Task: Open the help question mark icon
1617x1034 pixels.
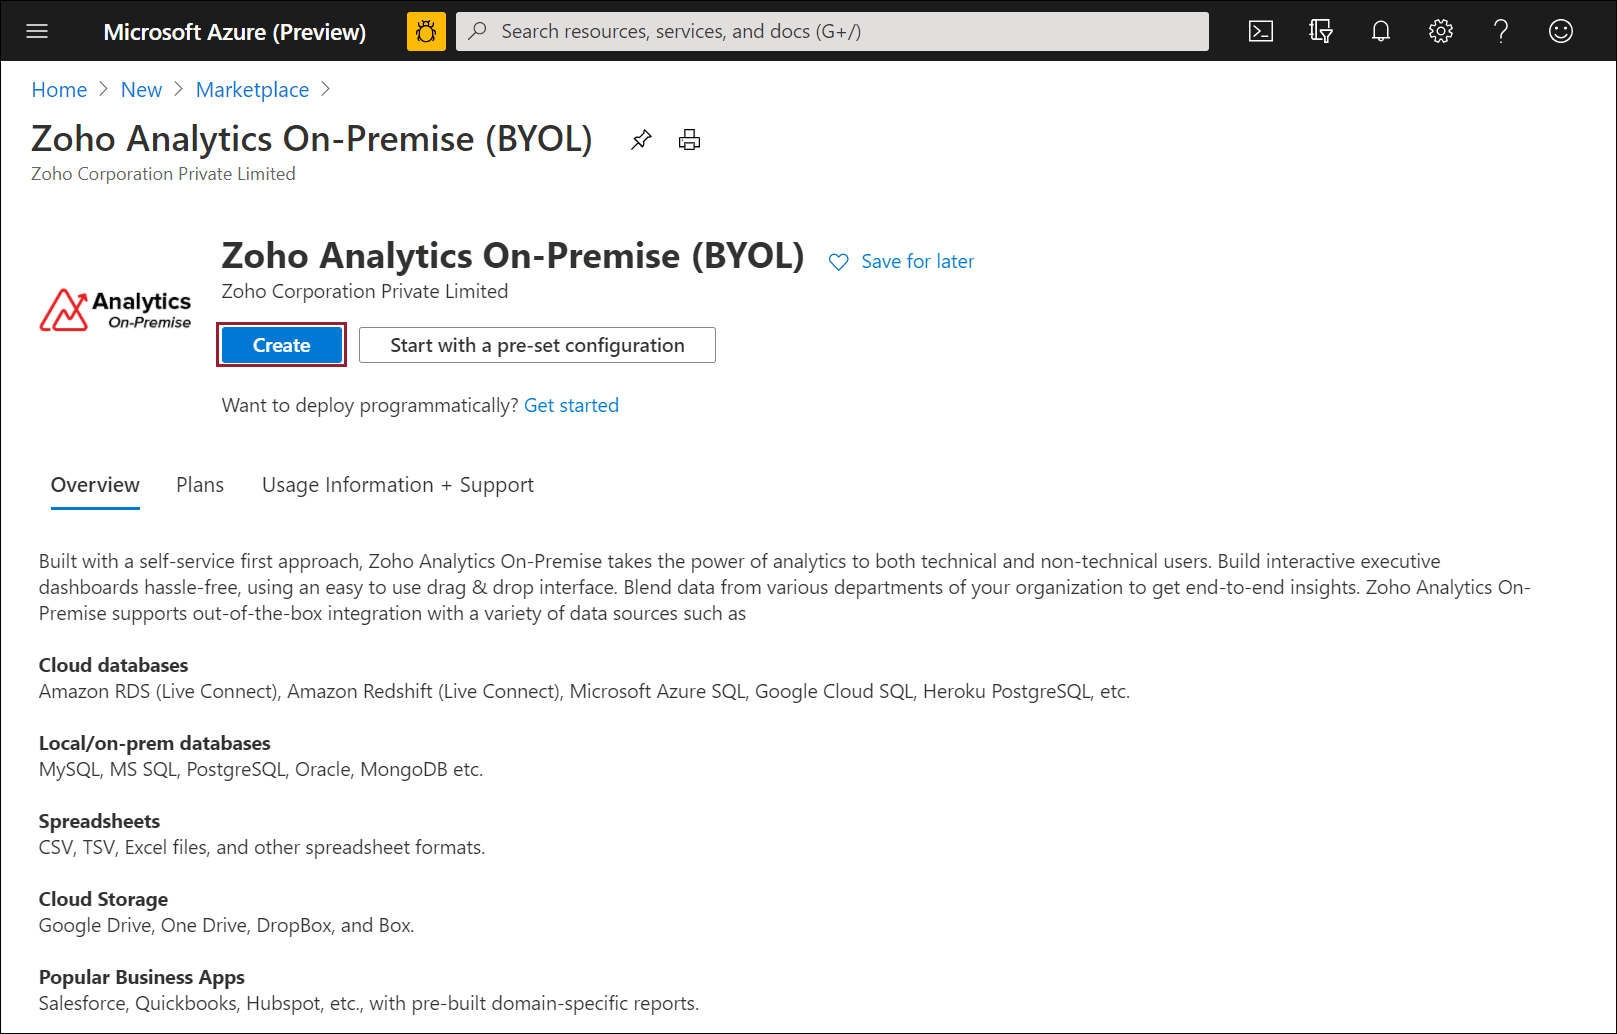Action: [x=1501, y=31]
